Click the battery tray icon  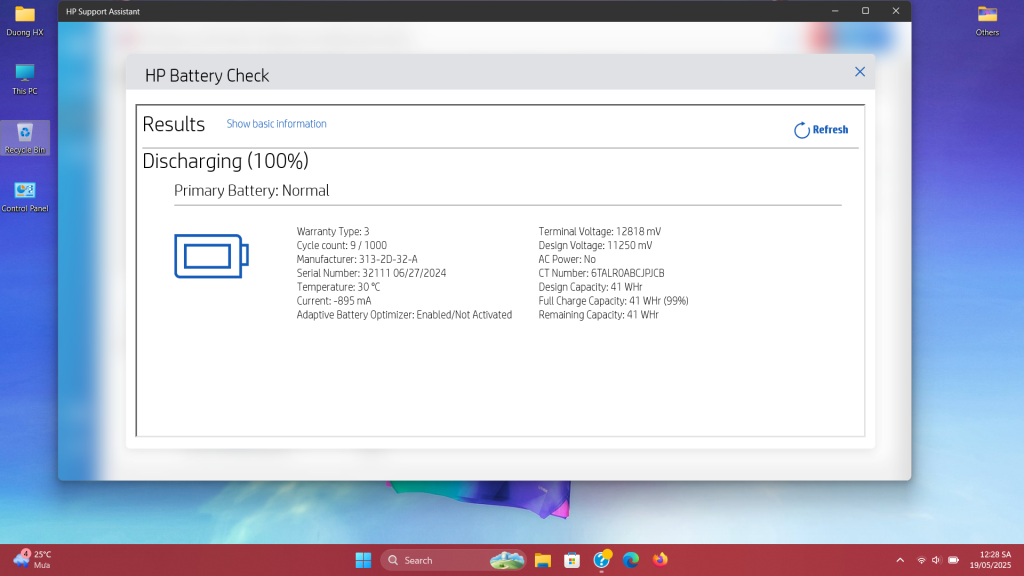point(953,560)
